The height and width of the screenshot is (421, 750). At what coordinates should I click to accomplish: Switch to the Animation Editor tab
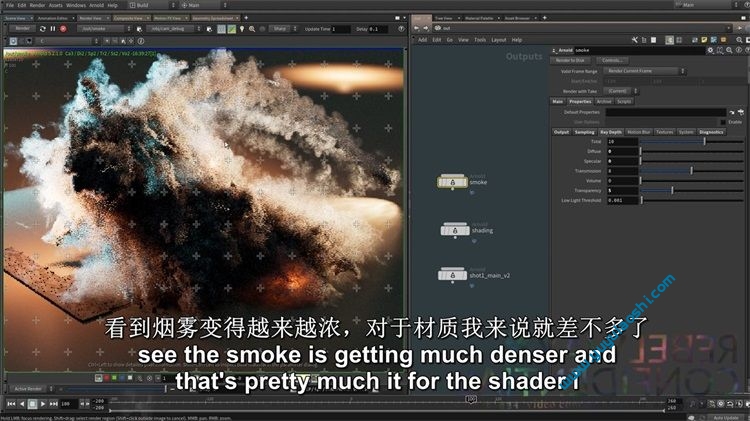coord(53,18)
